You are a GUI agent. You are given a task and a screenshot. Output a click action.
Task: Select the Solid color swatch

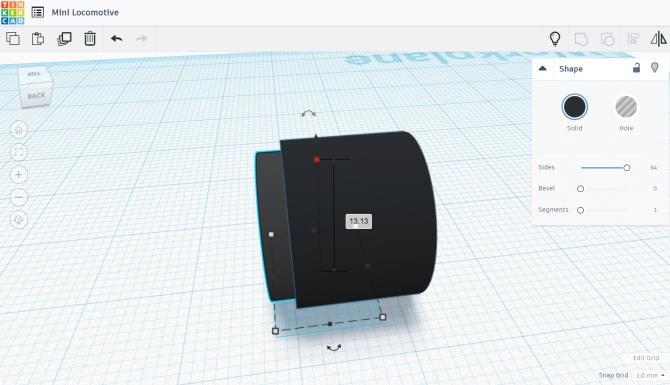click(x=574, y=107)
